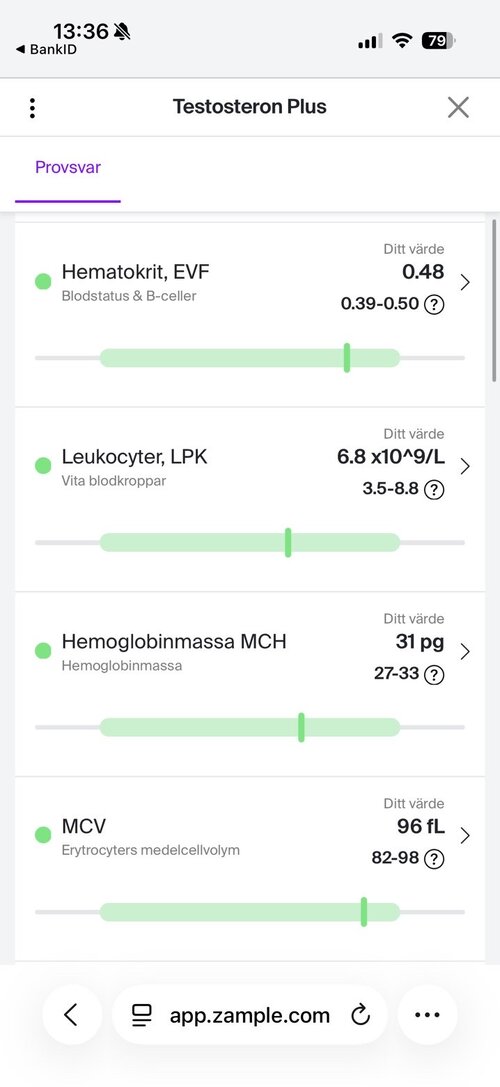The height and width of the screenshot is (1087, 500).
Task: Expand the Leukocyter, LPK details chevron
Action: click(465, 467)
